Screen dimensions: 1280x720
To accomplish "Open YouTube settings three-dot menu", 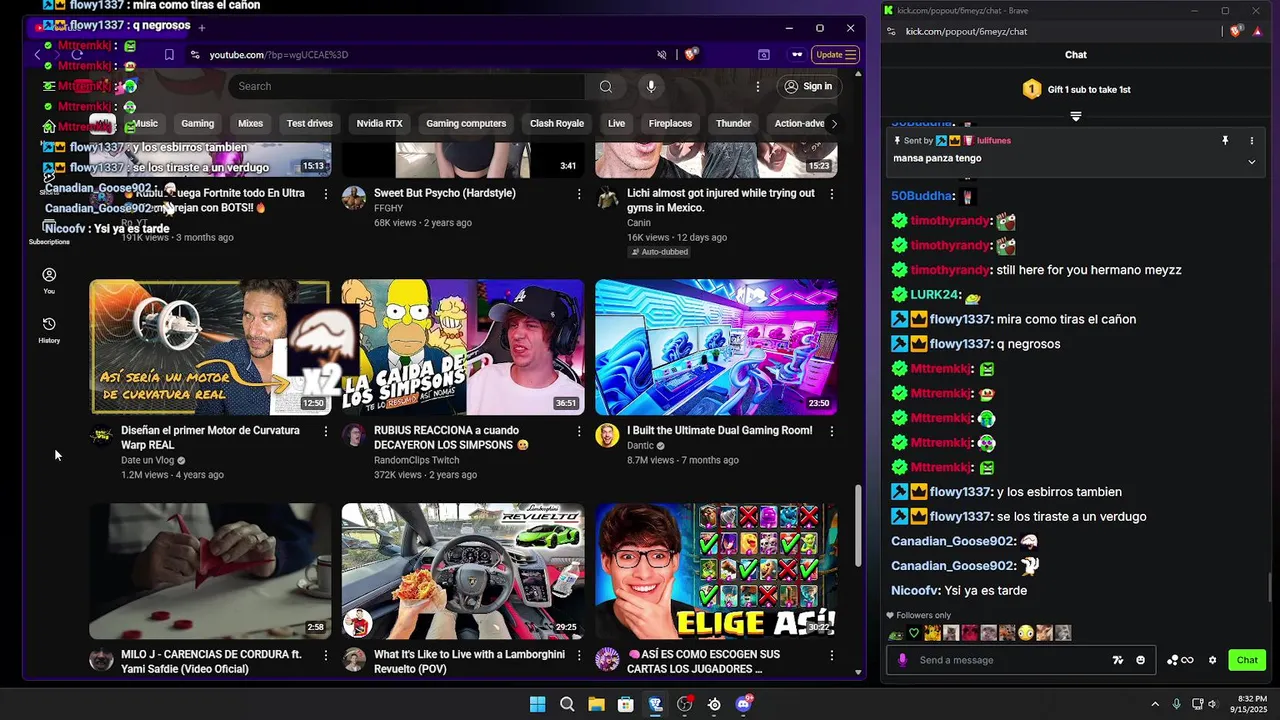I will click(x=758, y=86).
